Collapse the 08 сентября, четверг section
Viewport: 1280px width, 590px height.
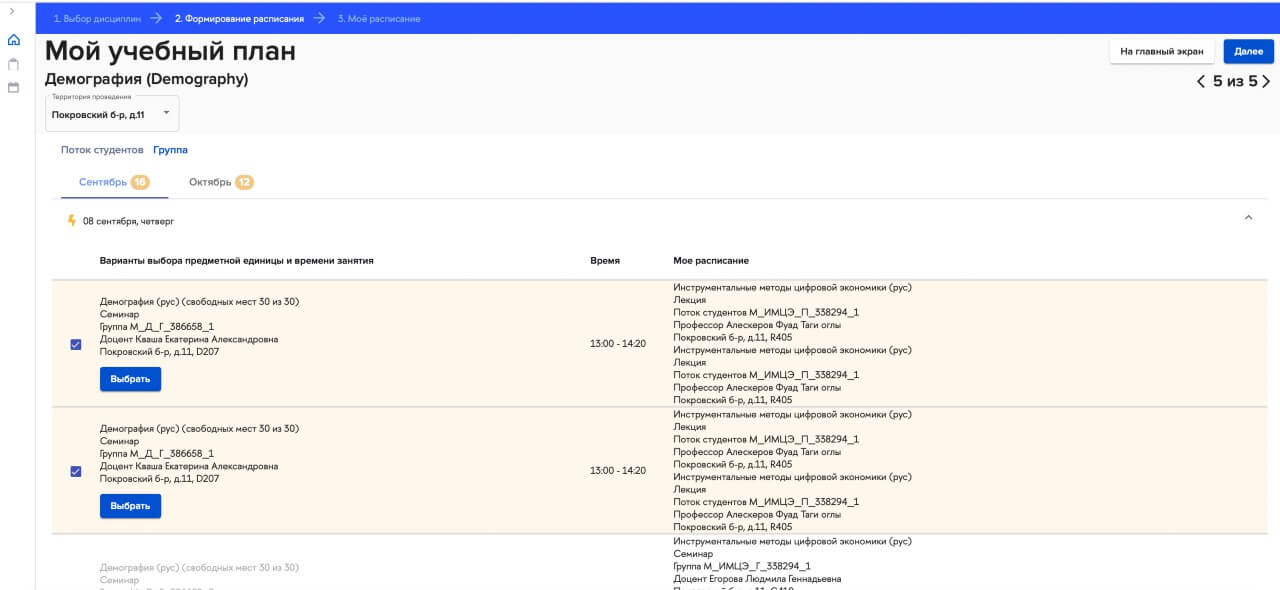click(x=1247, y=218)
